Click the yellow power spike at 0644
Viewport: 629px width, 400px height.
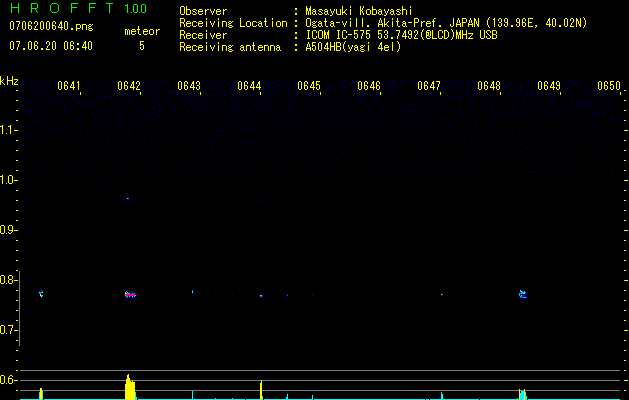pos(262,390)
